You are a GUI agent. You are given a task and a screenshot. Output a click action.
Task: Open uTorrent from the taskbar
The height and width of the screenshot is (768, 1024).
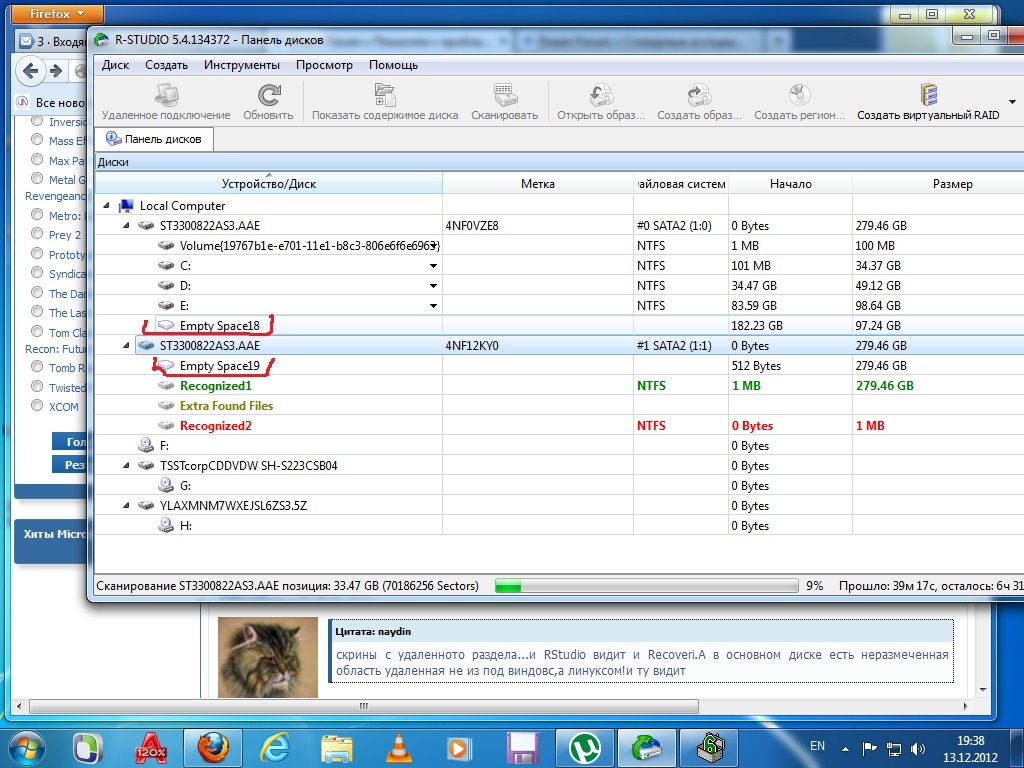pyautogui.click(x=585, y=747)
